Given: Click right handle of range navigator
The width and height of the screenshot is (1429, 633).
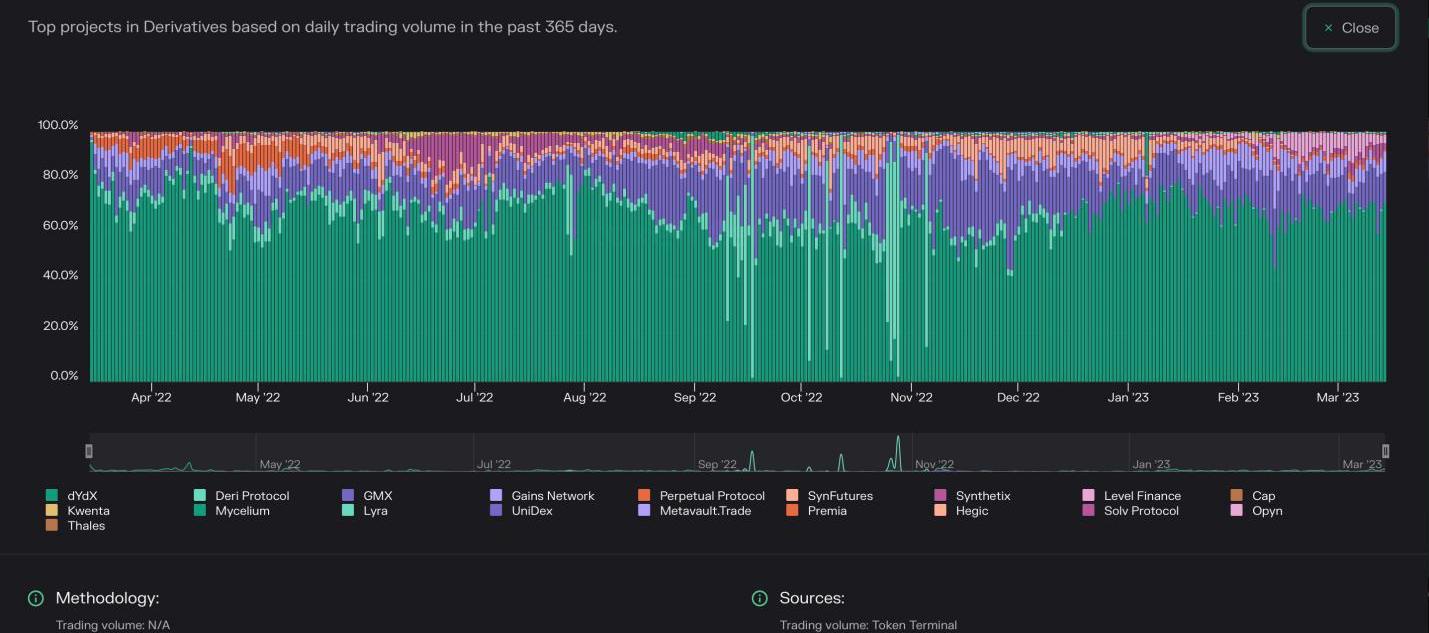Looking at the screenshot, I should pos(1385,451).
